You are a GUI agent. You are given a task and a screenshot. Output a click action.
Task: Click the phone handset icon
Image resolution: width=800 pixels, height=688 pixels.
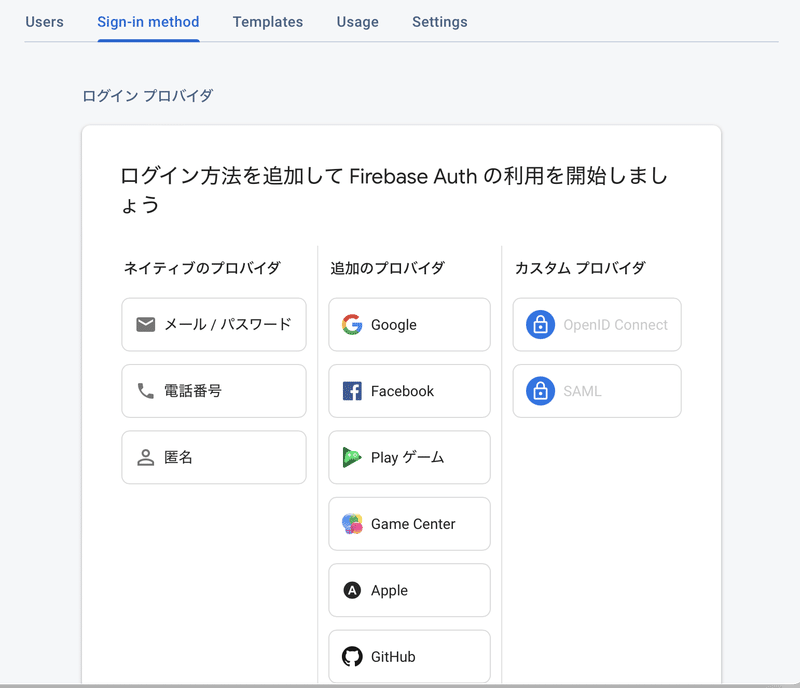click(x=145, y=391)
